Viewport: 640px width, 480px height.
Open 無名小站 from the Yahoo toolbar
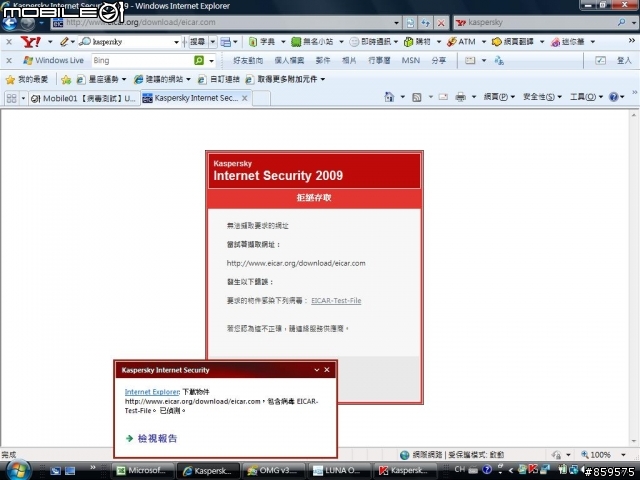click(x=312, y=42)
